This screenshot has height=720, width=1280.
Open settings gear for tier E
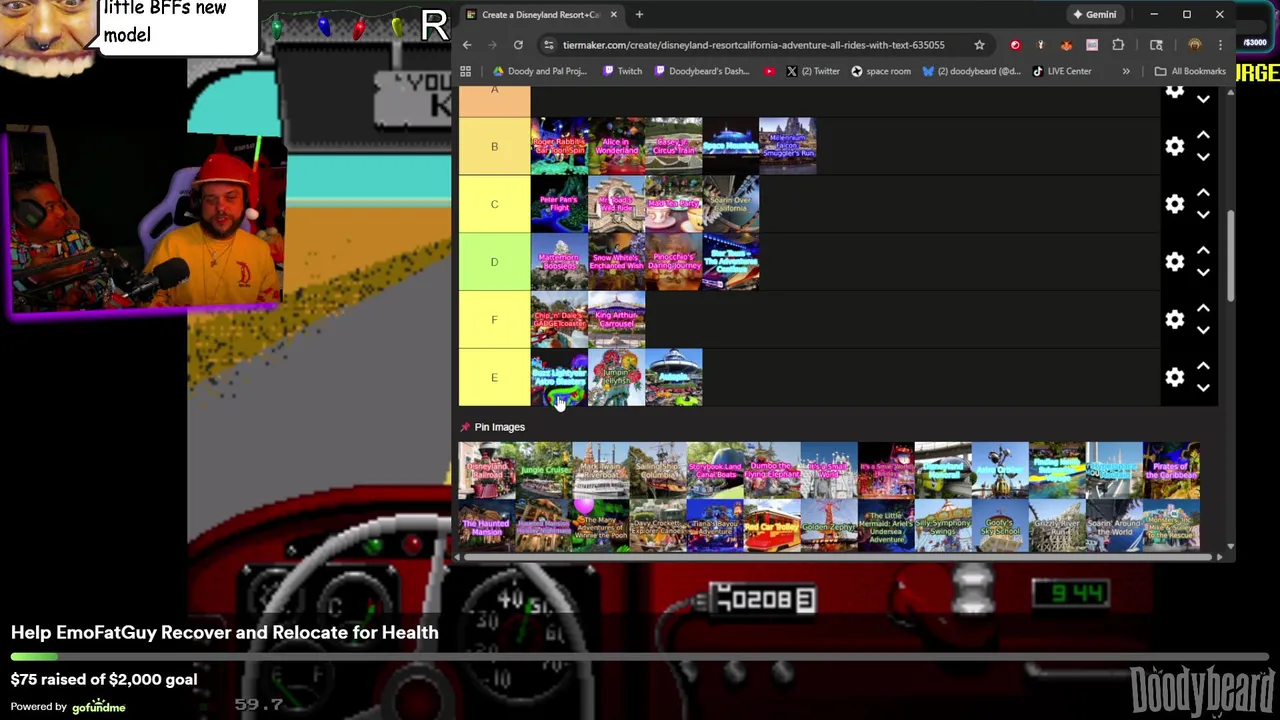coord(1175,377)
